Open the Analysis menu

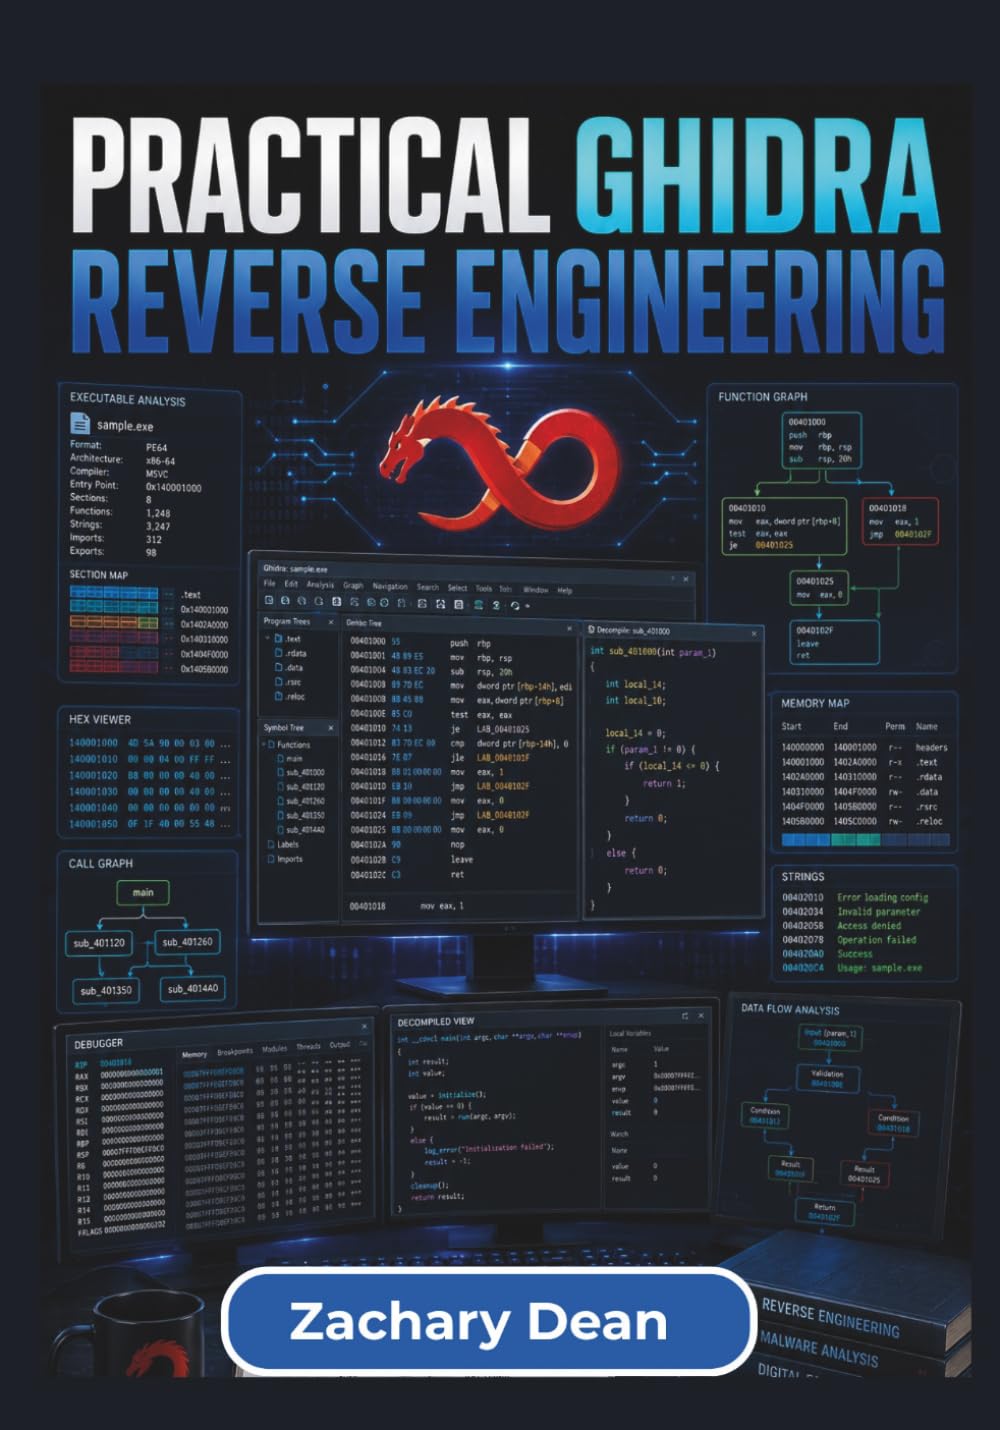(x=320, y=585)
